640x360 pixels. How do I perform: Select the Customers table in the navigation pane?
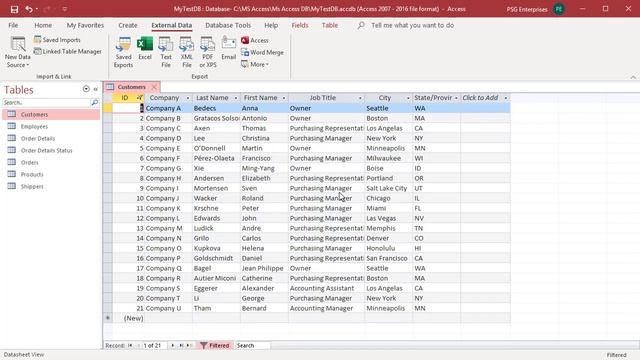(x=51, y=115)
